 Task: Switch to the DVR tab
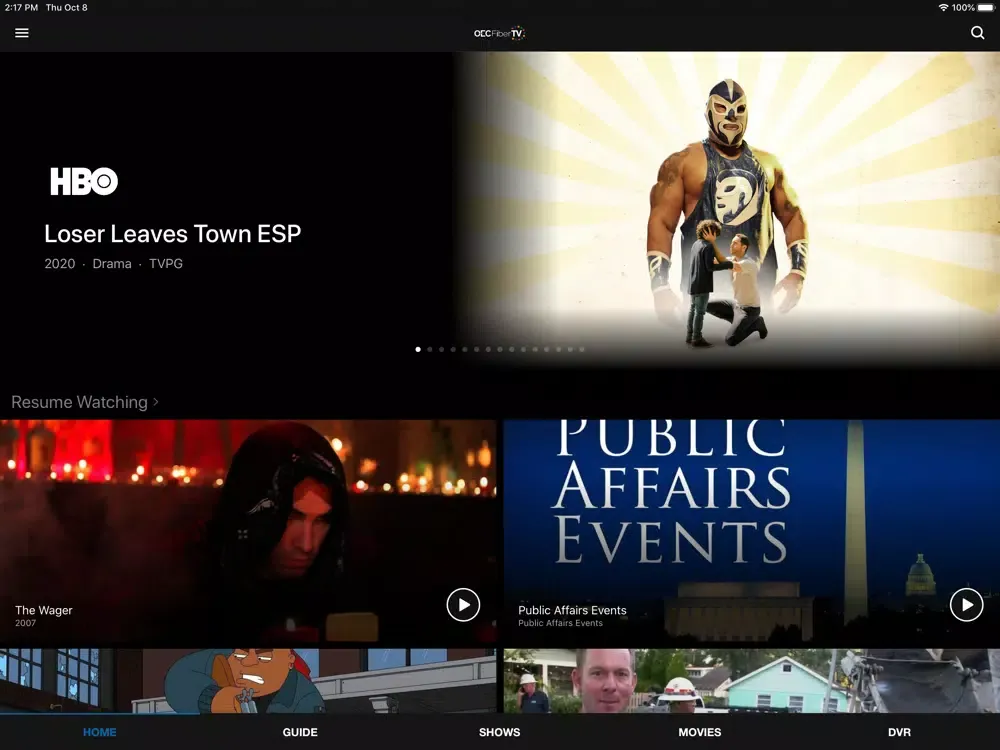tap(899, 732)
